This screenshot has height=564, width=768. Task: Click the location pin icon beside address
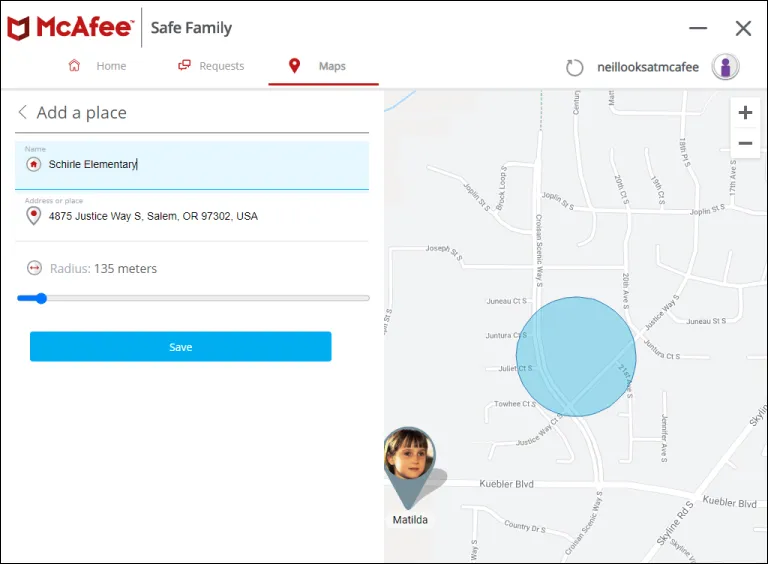click(34, 216)
